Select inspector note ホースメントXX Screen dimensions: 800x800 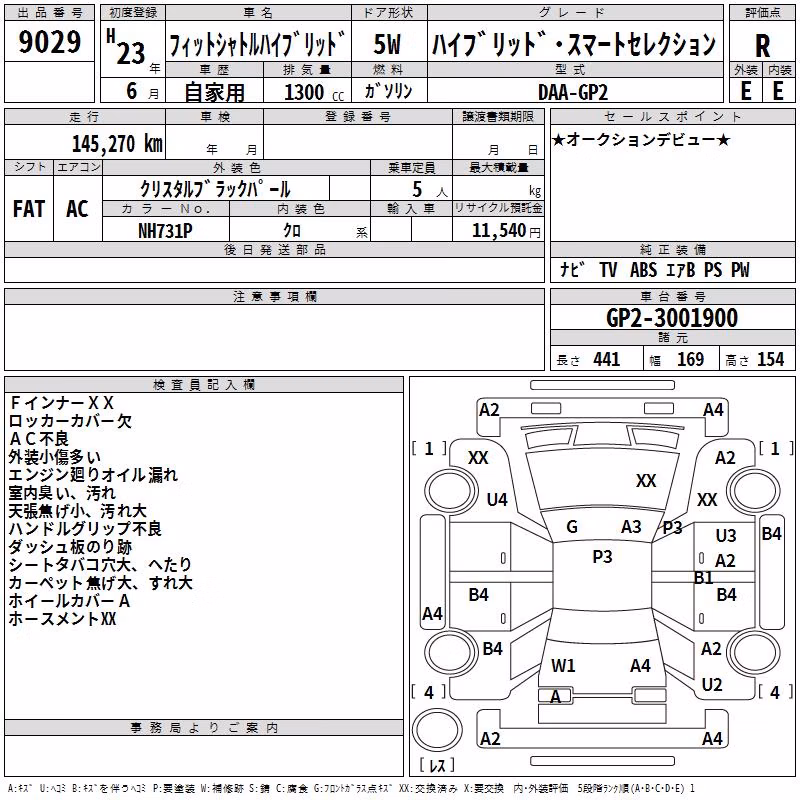tap(62, 619)
